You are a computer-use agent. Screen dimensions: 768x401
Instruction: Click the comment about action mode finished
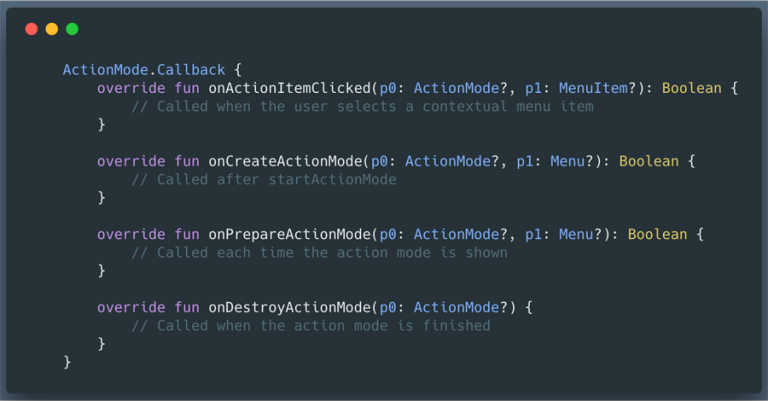click(x=310, y=325)
